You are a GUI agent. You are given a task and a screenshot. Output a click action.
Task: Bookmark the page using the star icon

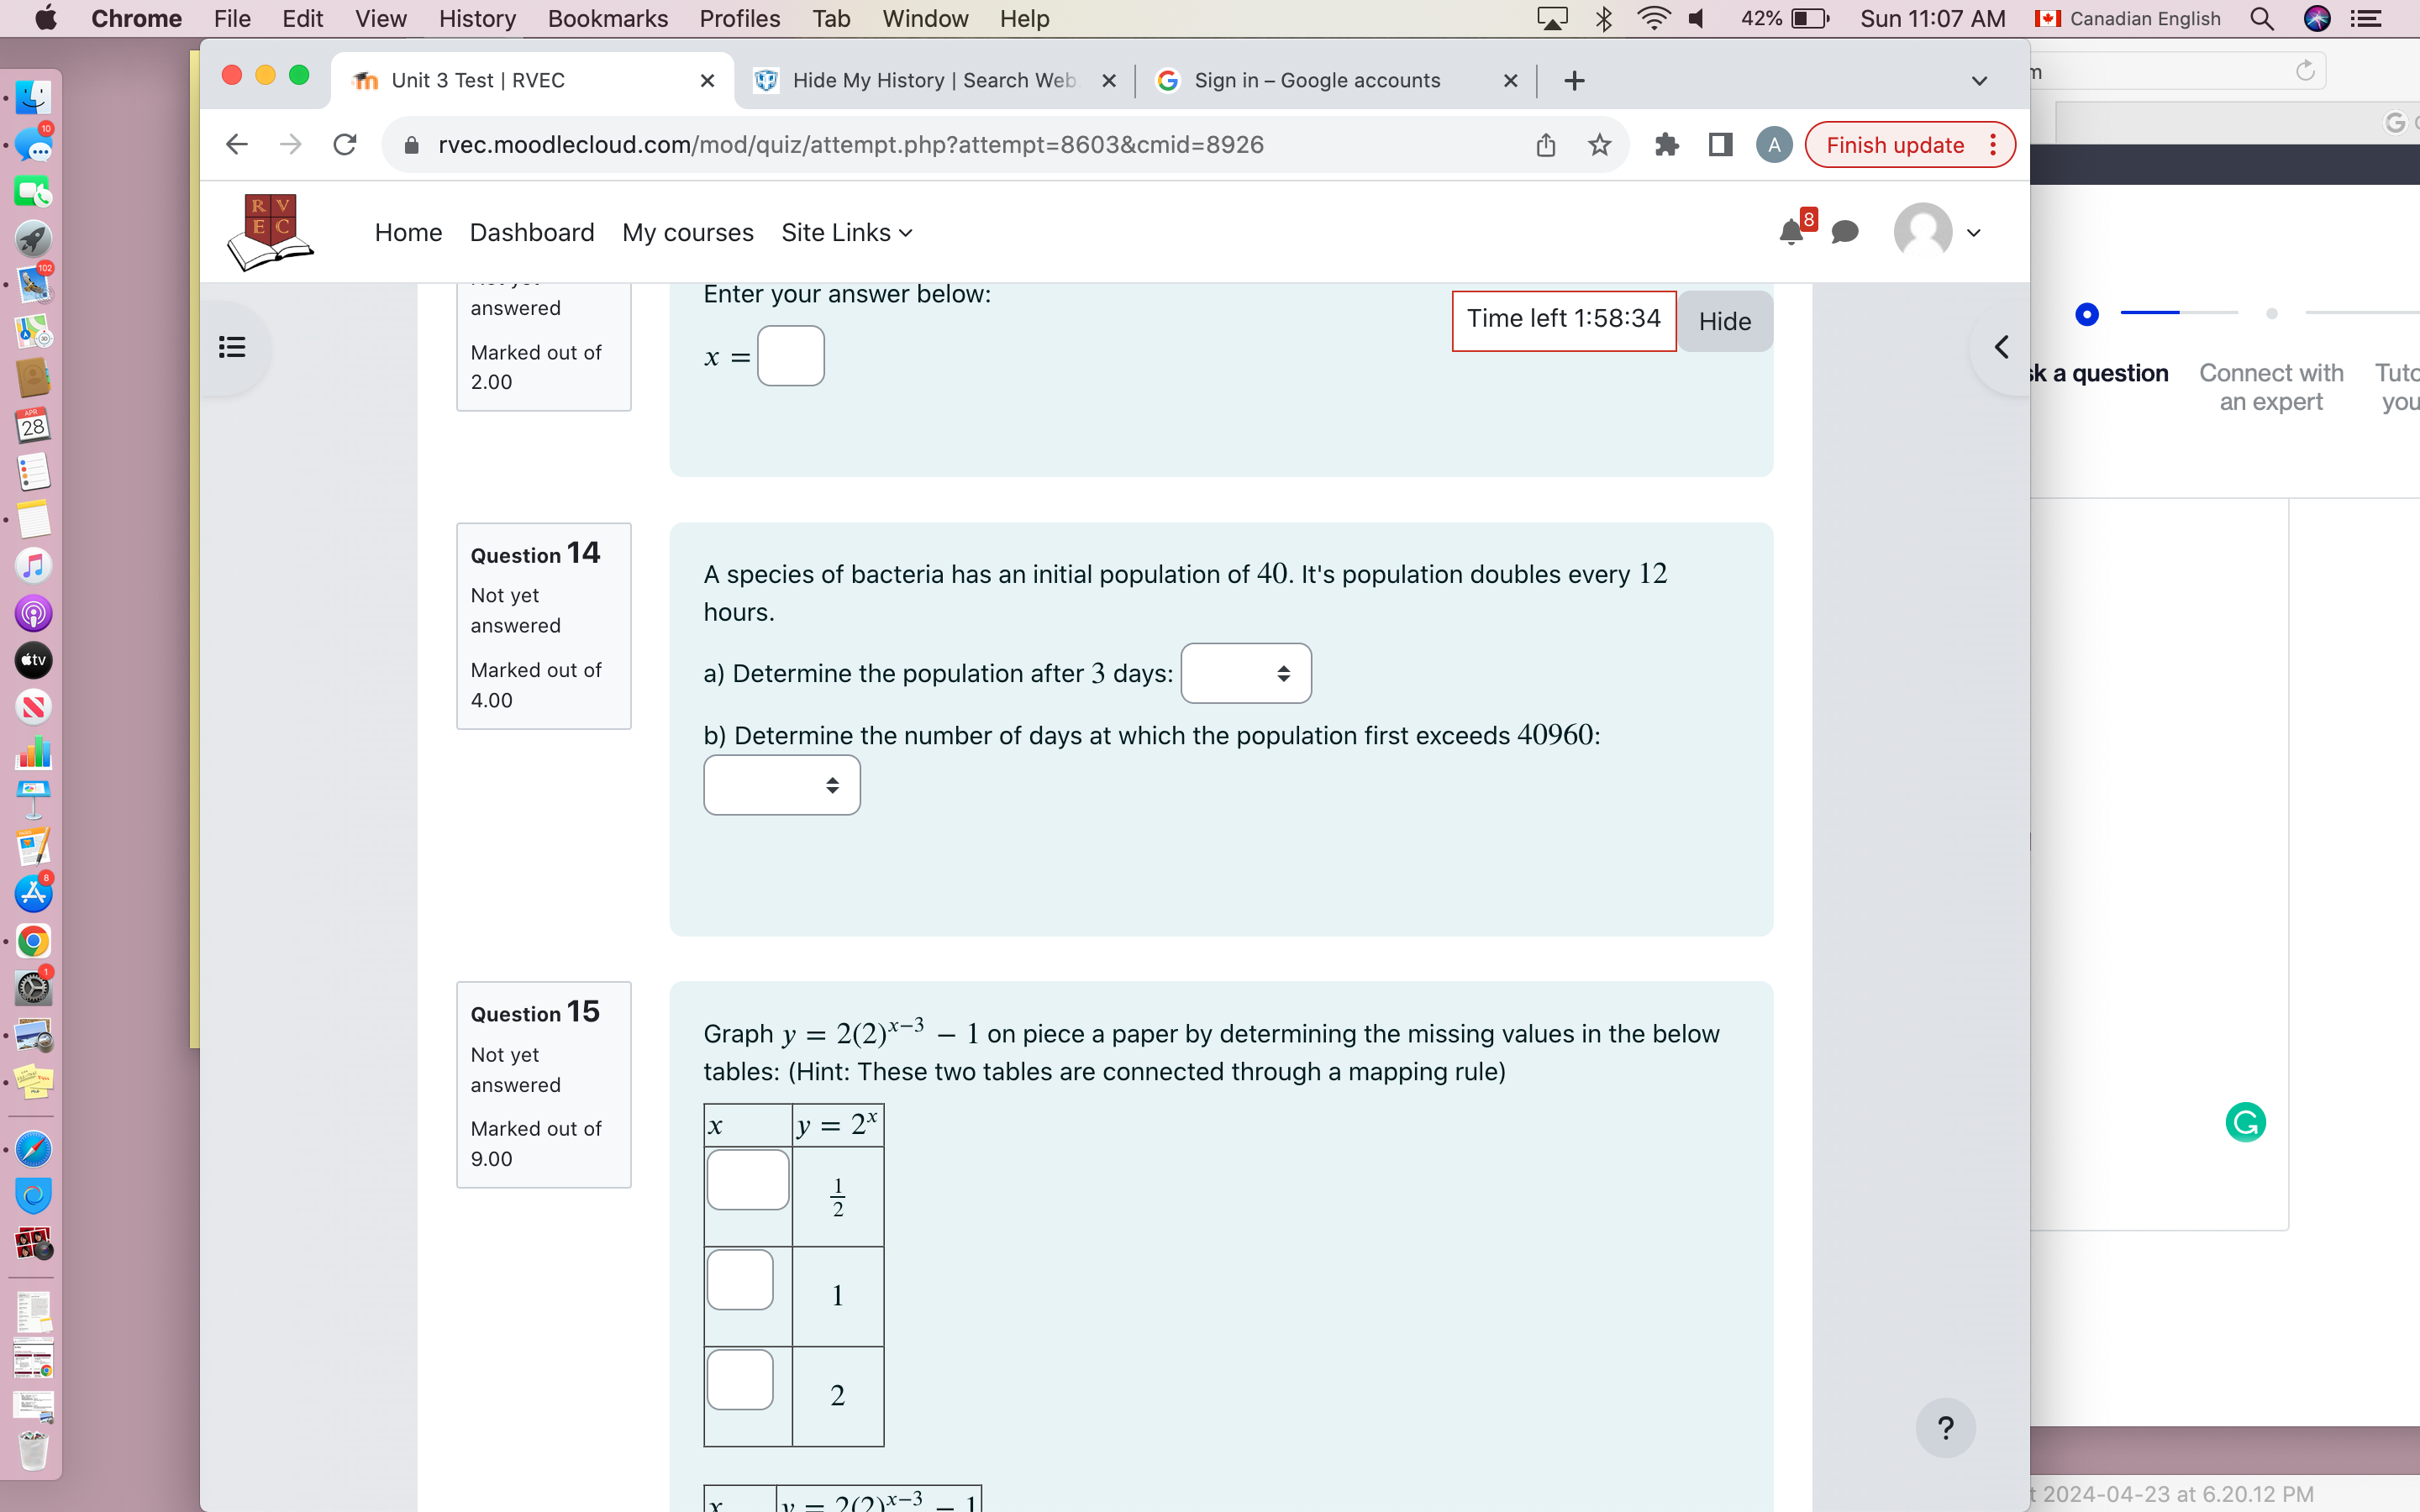[x=1598, y=144]
